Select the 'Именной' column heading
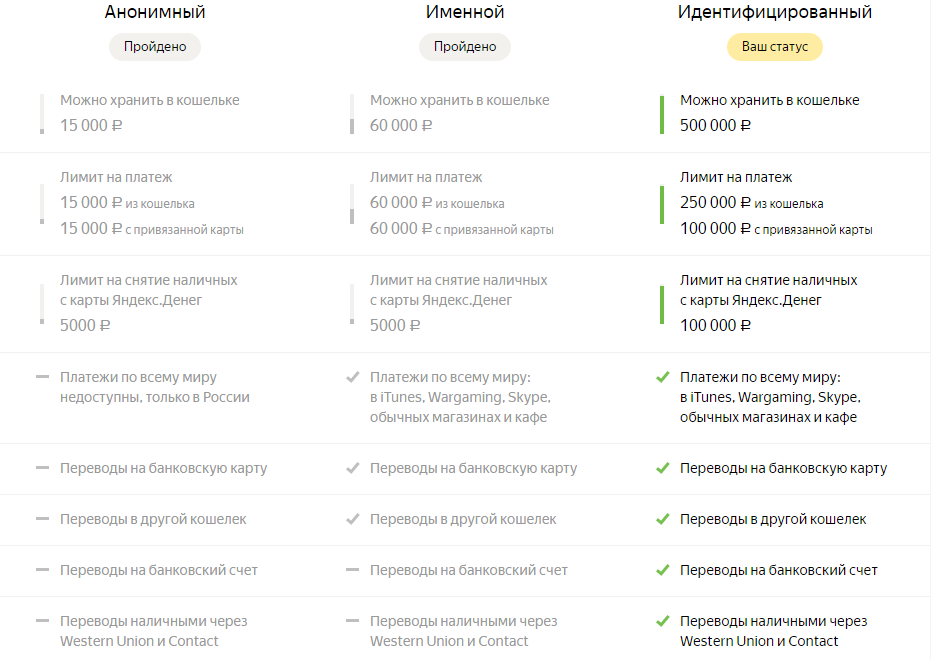 tap(465, 12)
